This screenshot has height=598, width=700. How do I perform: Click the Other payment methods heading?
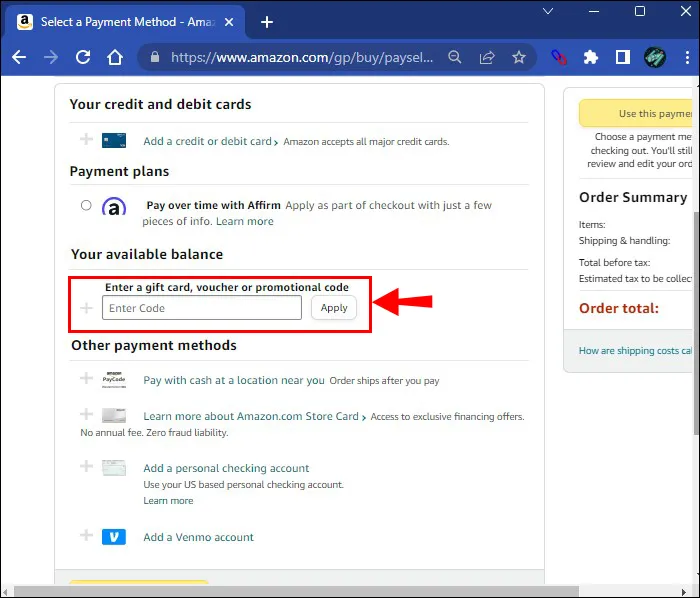154,345
